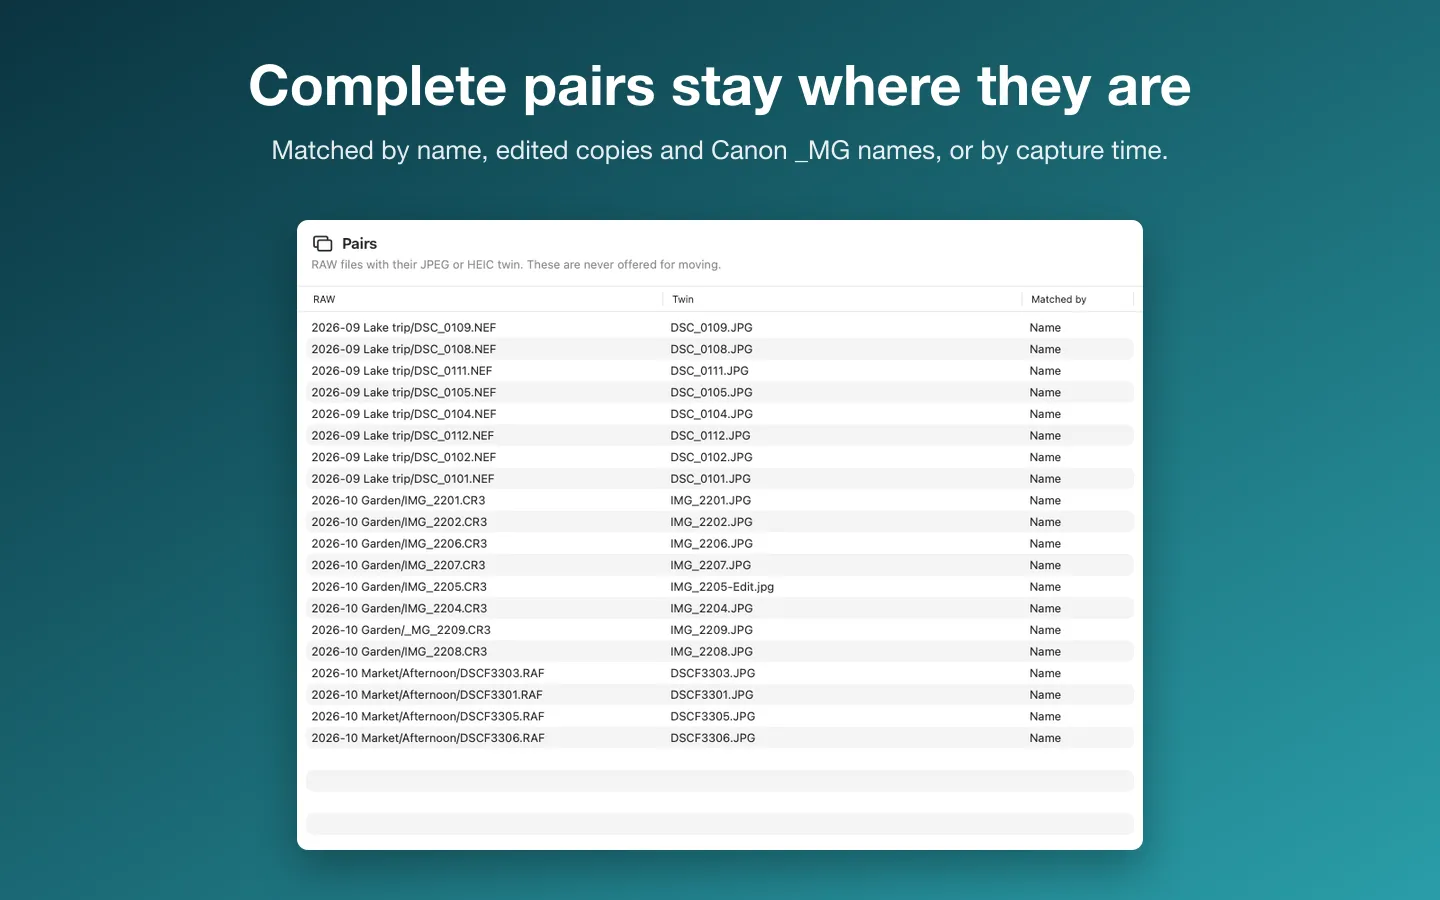1440x900 pixels.
Task: Click the twin file DSC_0105.JPG
Action: 711,393
